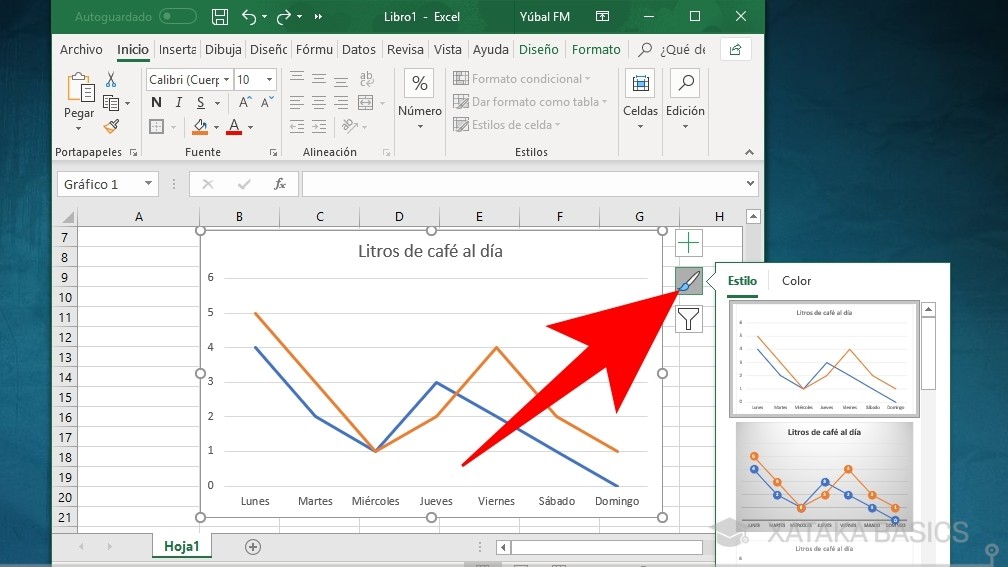Click the Undo arrow icon

(x=249, y=17)
